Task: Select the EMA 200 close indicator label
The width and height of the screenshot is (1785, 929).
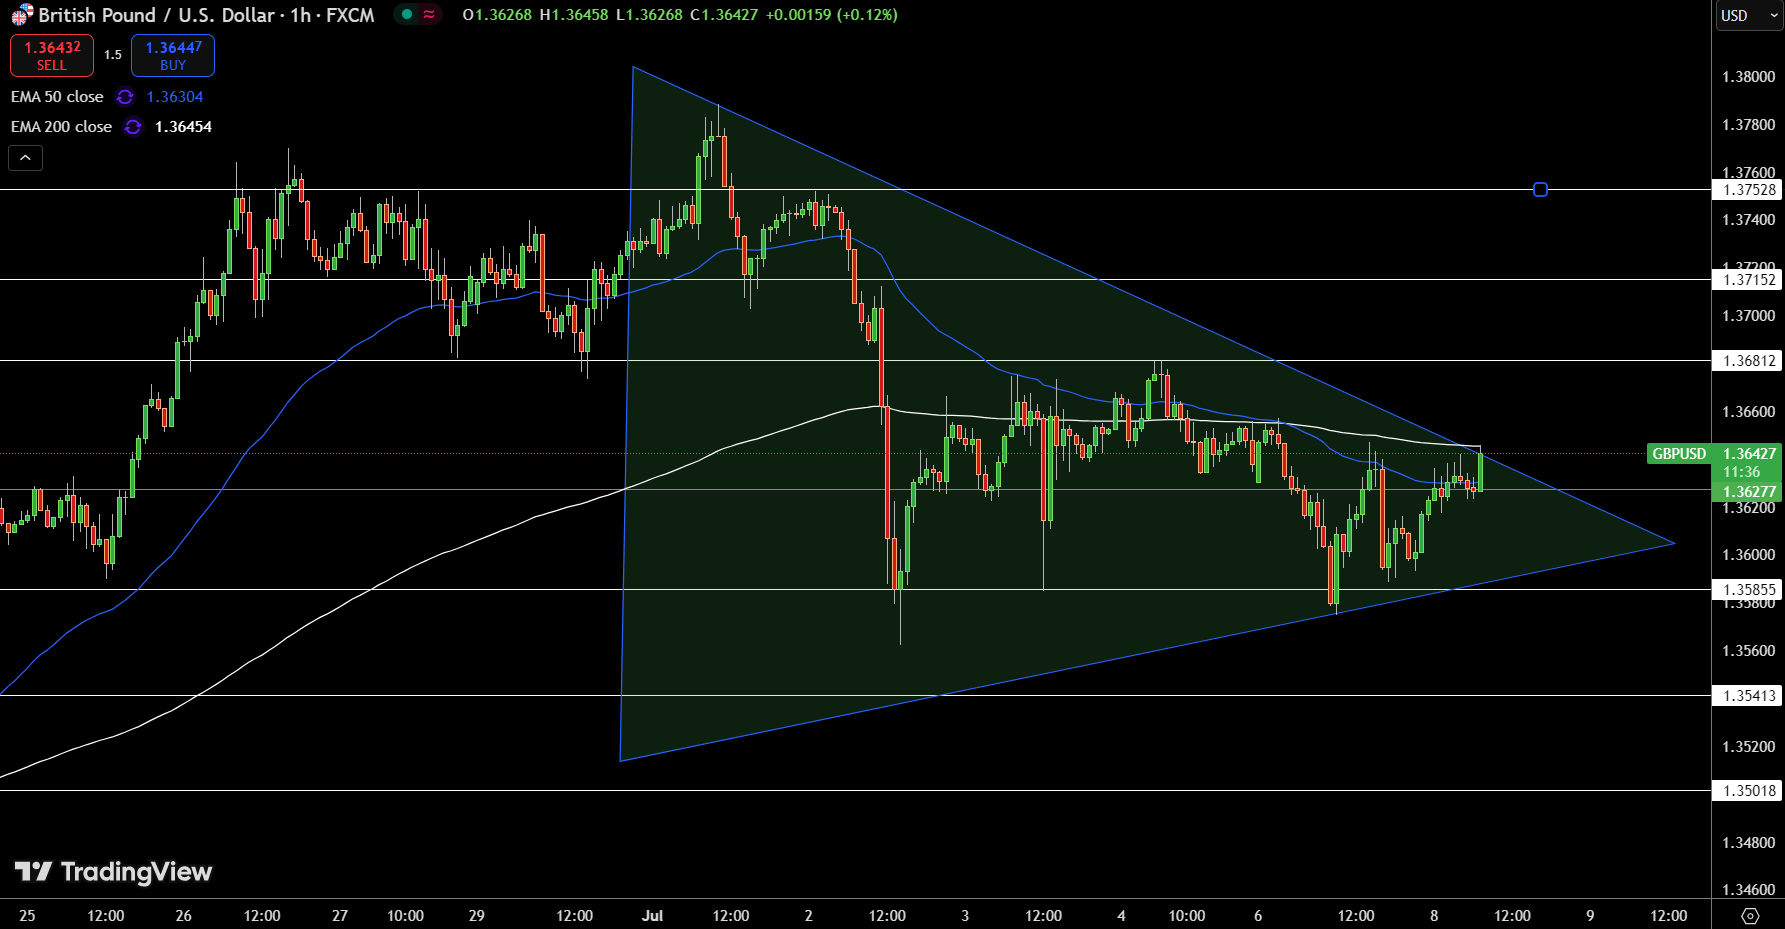Action: point(61,127)
